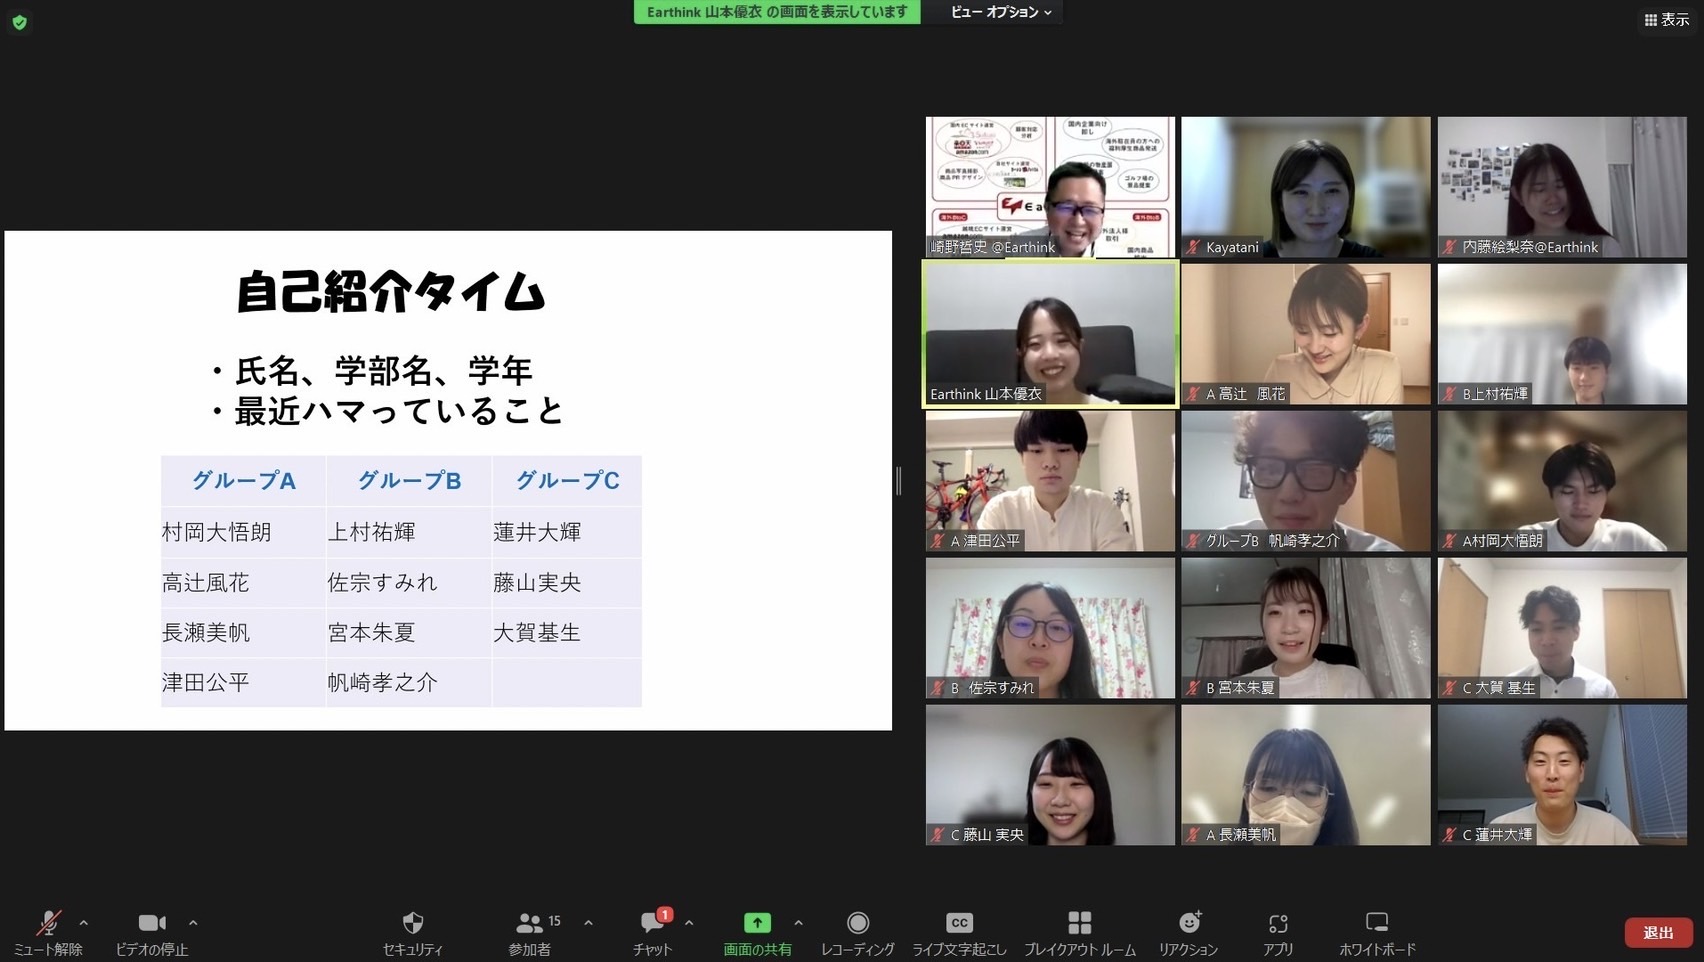
Task: Click the bullet text 氏名、学部名、学年
Action: coord(383,371)
